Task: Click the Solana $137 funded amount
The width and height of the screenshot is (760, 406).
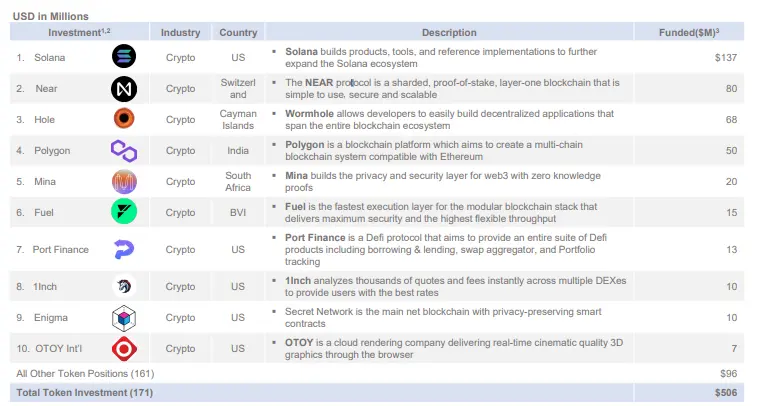Action: (726, 58)
